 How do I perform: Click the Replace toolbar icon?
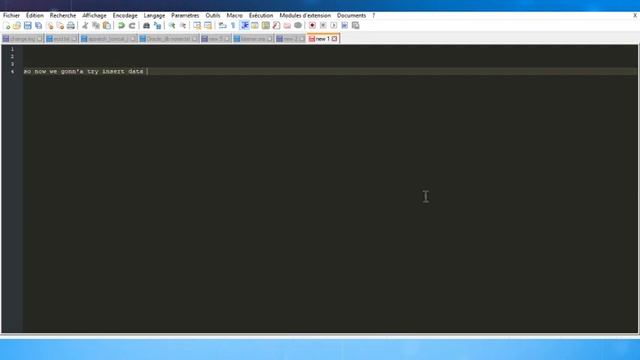pyautogui.click(x=157, y=26)
